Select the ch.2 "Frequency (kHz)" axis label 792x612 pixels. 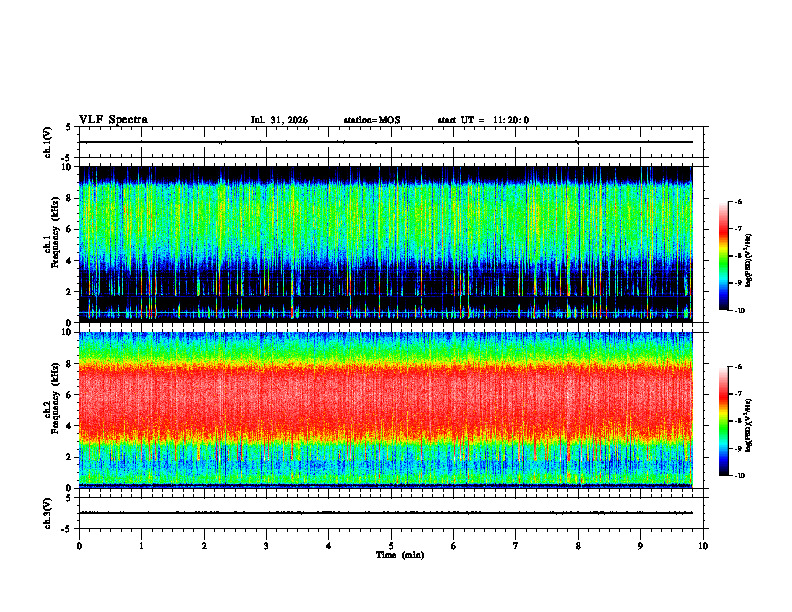tap(55, 398)
